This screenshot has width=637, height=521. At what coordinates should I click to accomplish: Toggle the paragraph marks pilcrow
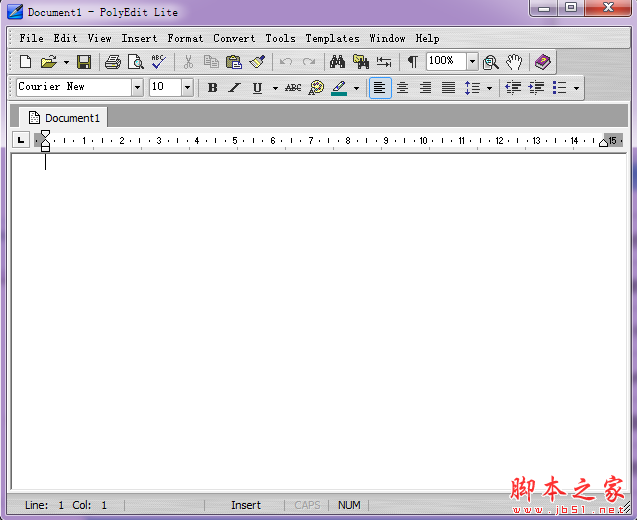(x=413, y=62)
